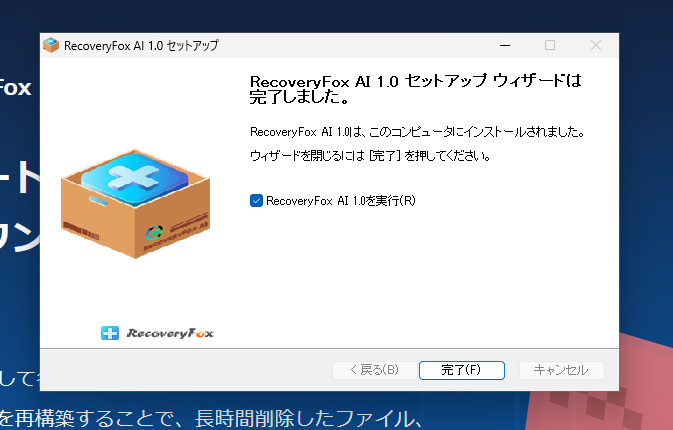Click the installer box icon in title bar

tap(51, 45)
